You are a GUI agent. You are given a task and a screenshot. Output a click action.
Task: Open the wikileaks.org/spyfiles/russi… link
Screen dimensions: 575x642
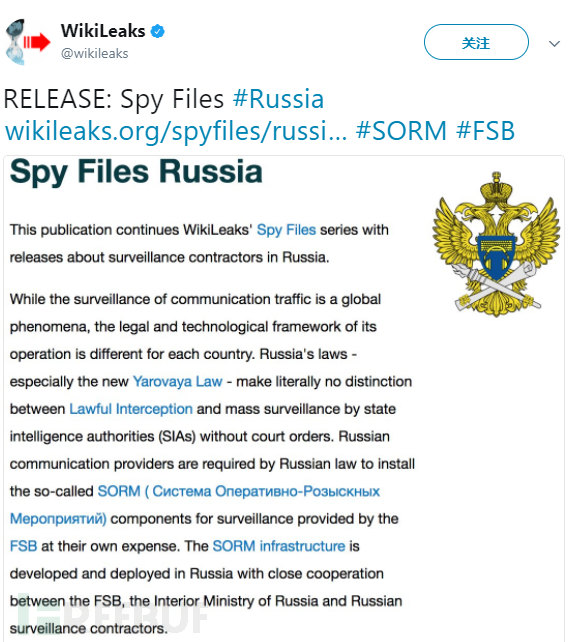[x=176, y=131]
